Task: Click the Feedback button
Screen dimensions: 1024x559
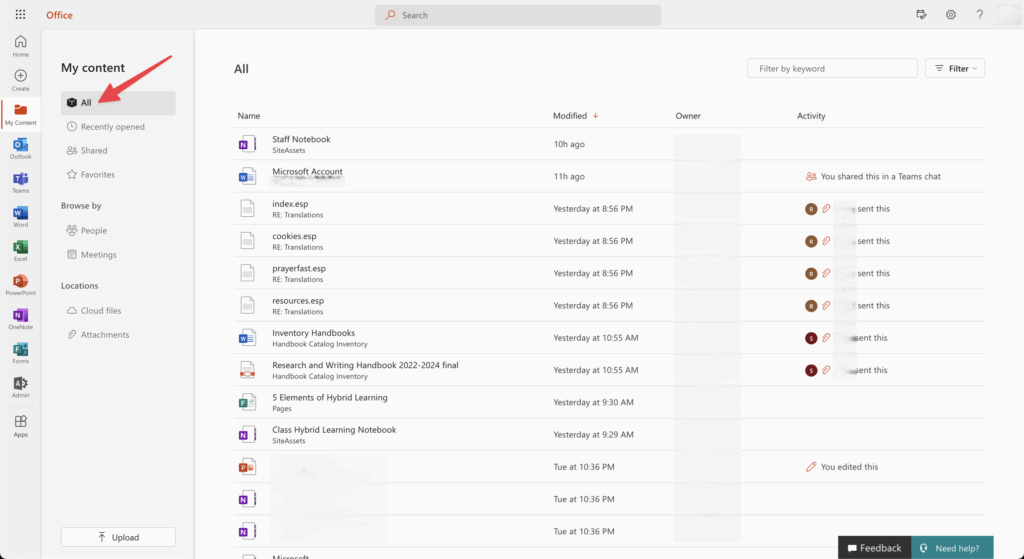Action: tap(872, 548)
